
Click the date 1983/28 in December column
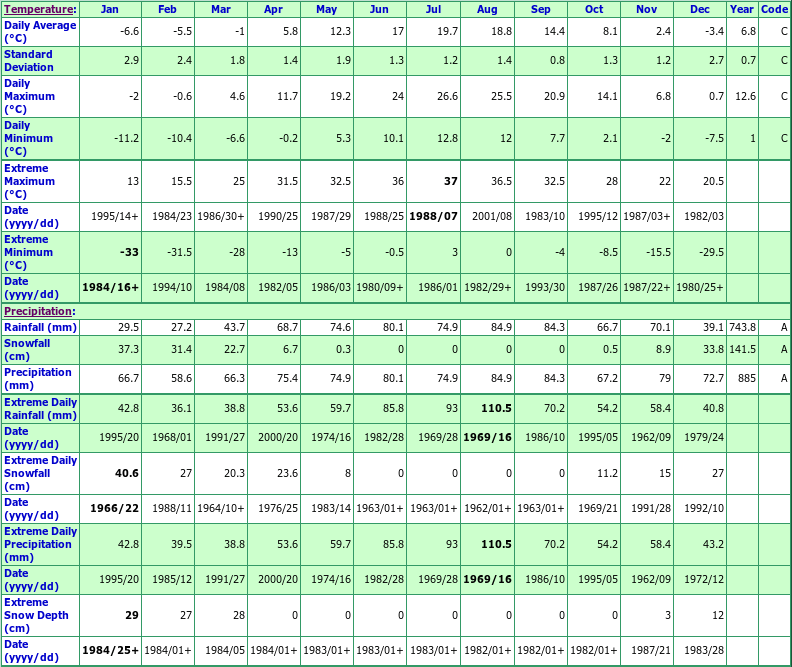(x=704, y=650)
